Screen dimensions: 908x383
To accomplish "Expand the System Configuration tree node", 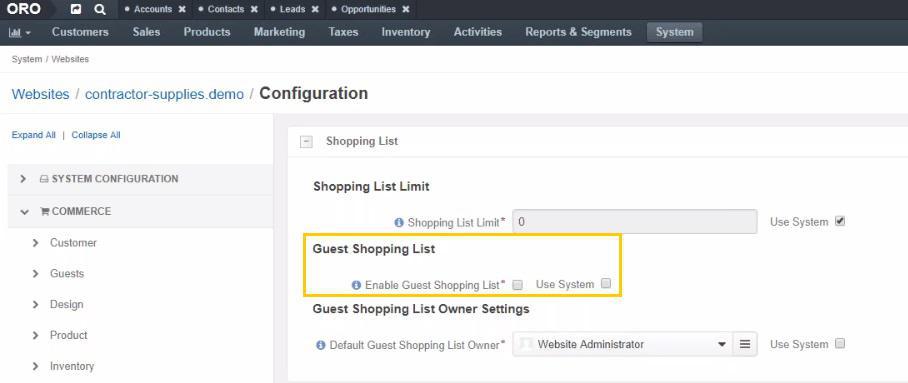I will (x=23, y=179).
